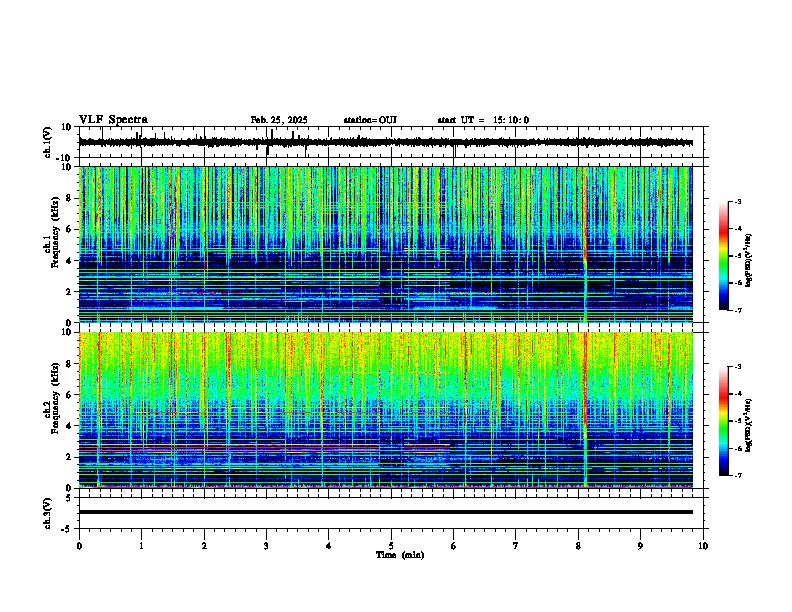
Task: Click the "2" tick on ch.2 frequency axis
Action: [x=70, y=457]
